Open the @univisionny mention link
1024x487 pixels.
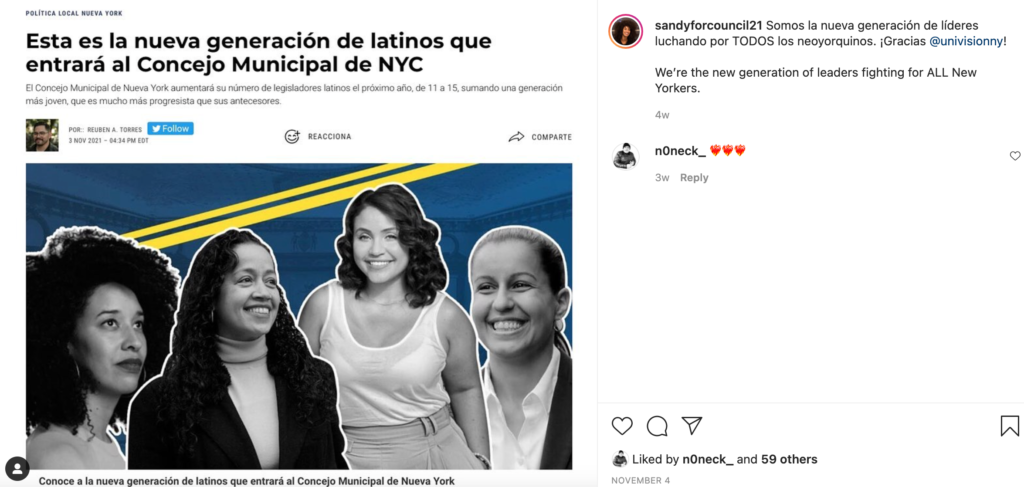pos(966,42)
